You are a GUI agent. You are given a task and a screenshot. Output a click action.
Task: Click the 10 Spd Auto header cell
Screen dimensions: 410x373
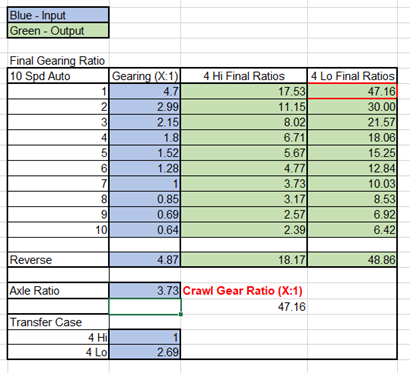click(x=58, y=76)
